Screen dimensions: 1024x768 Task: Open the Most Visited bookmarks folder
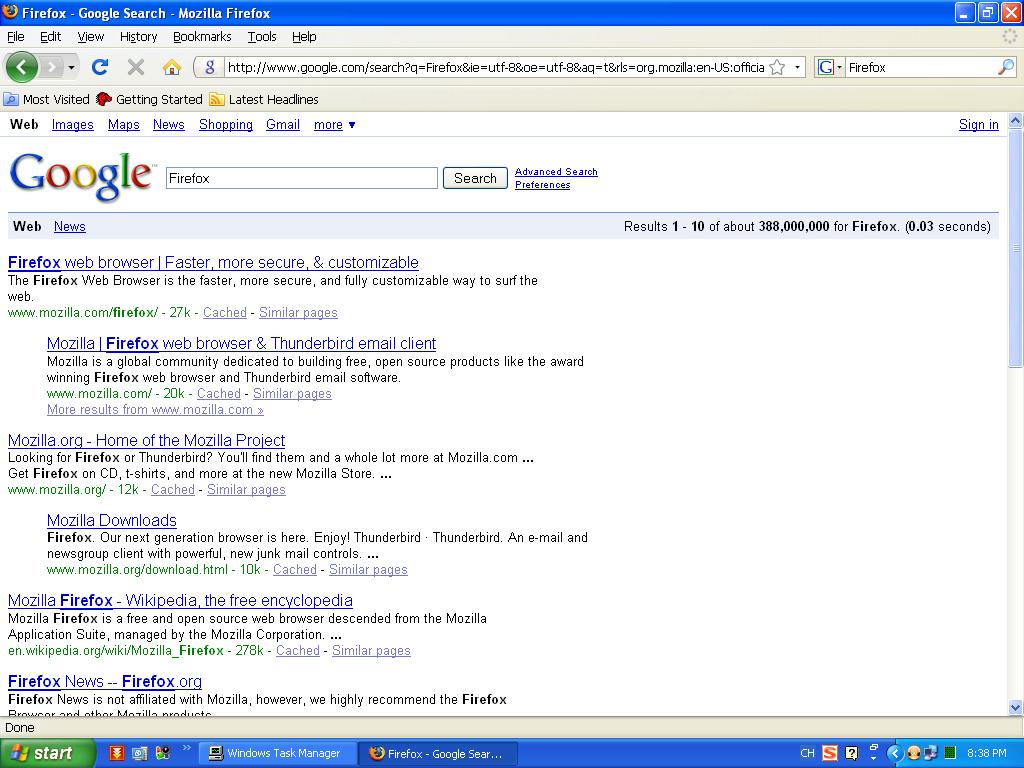[x=46, y=99]
